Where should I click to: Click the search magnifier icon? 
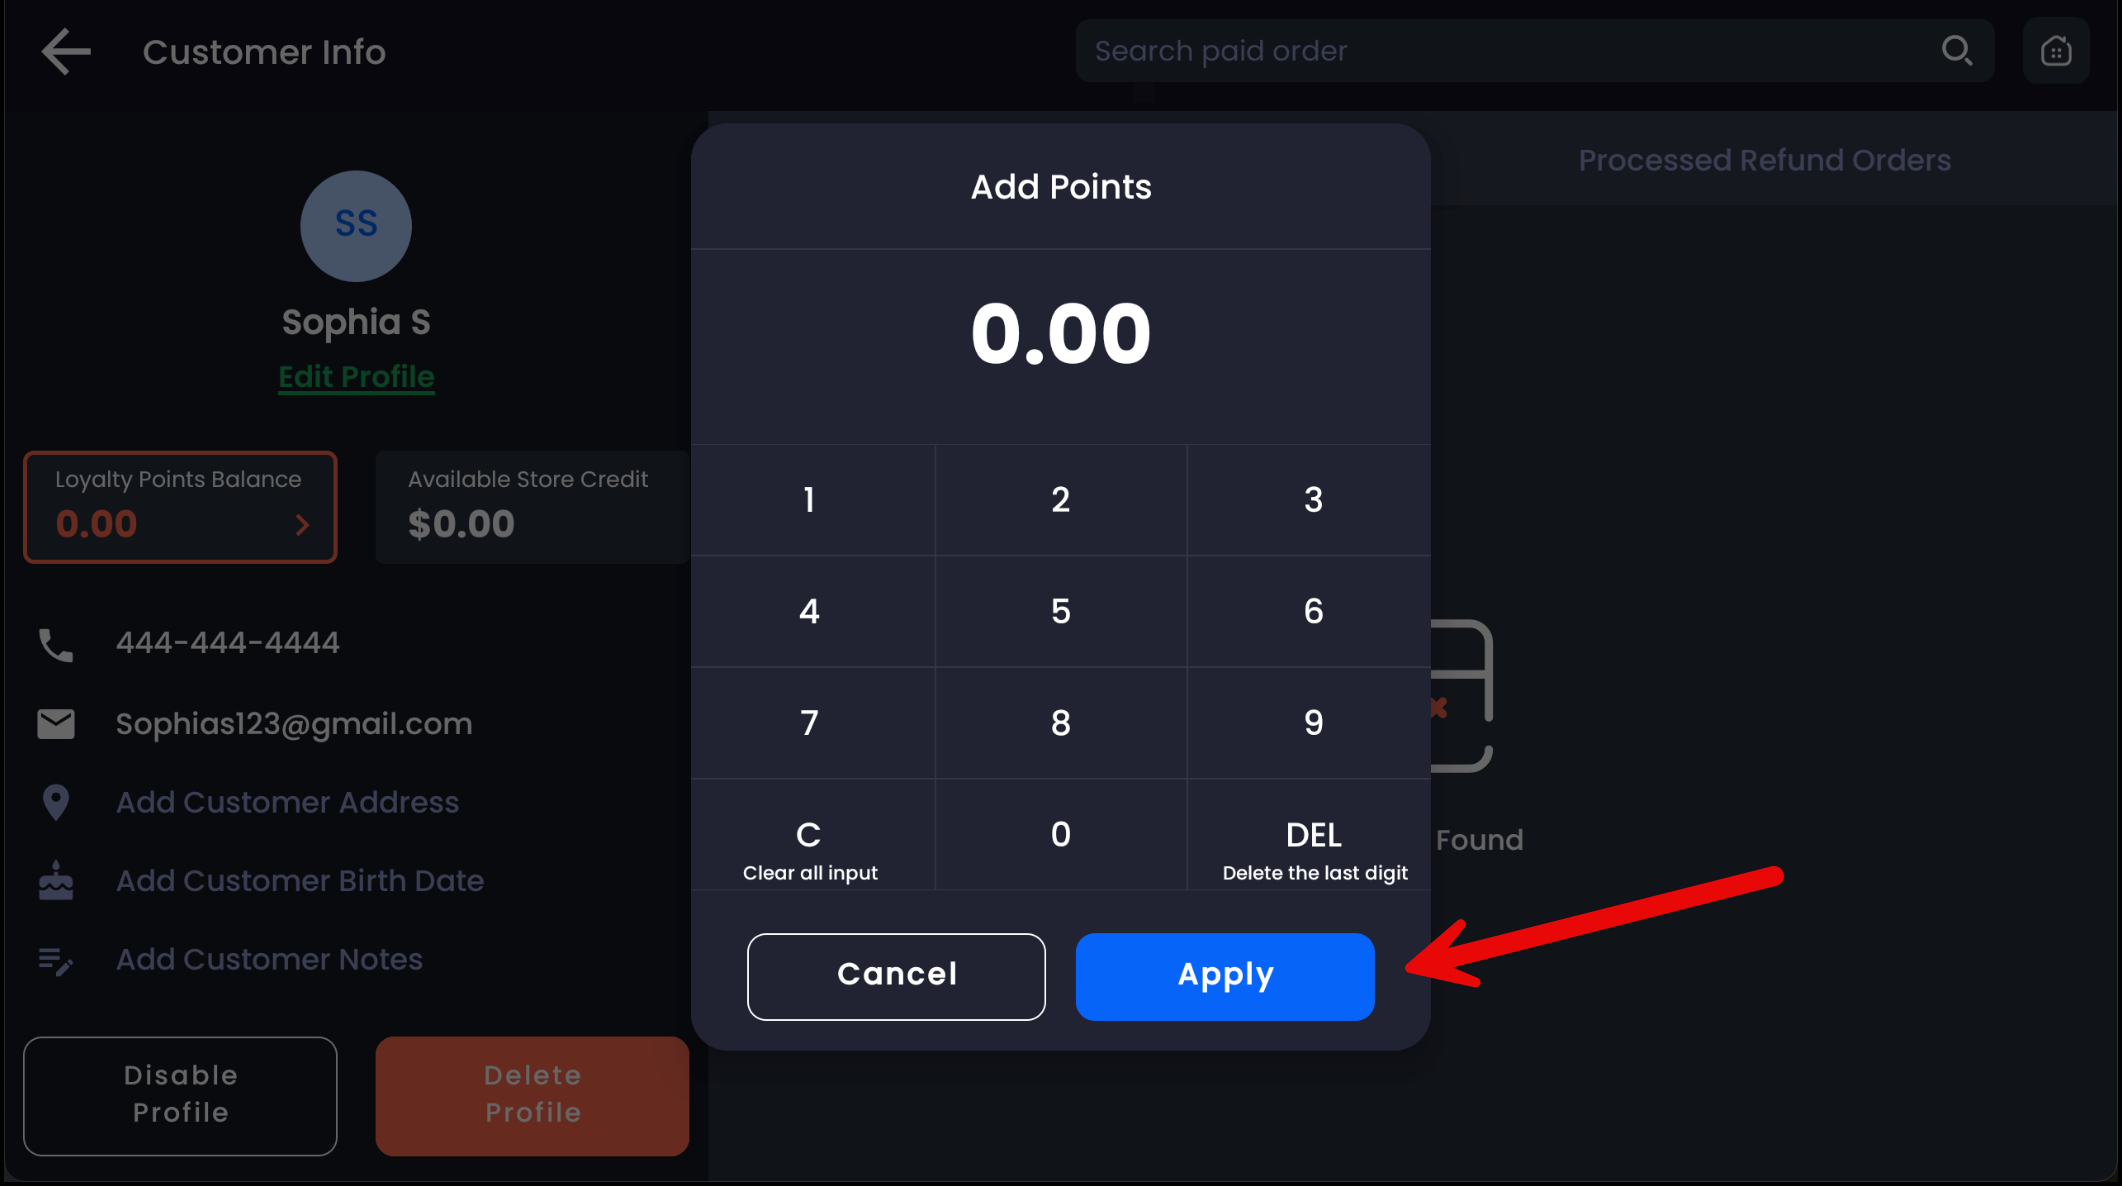(1956, 51)
